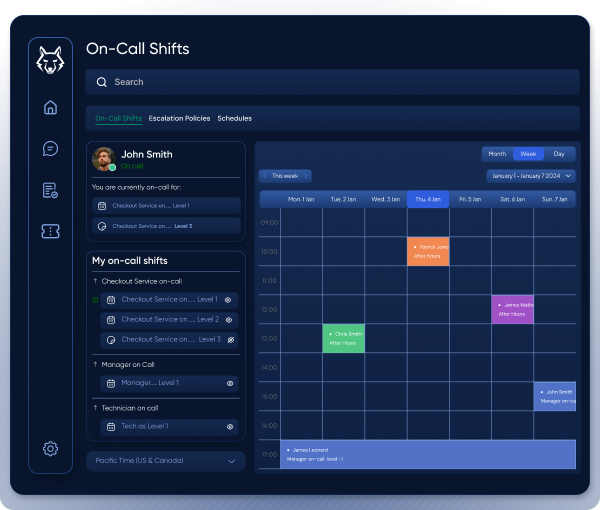Switch calendar to Month view
The width and height of the screenshot is (600, 510).
click(x=496, y=154)
